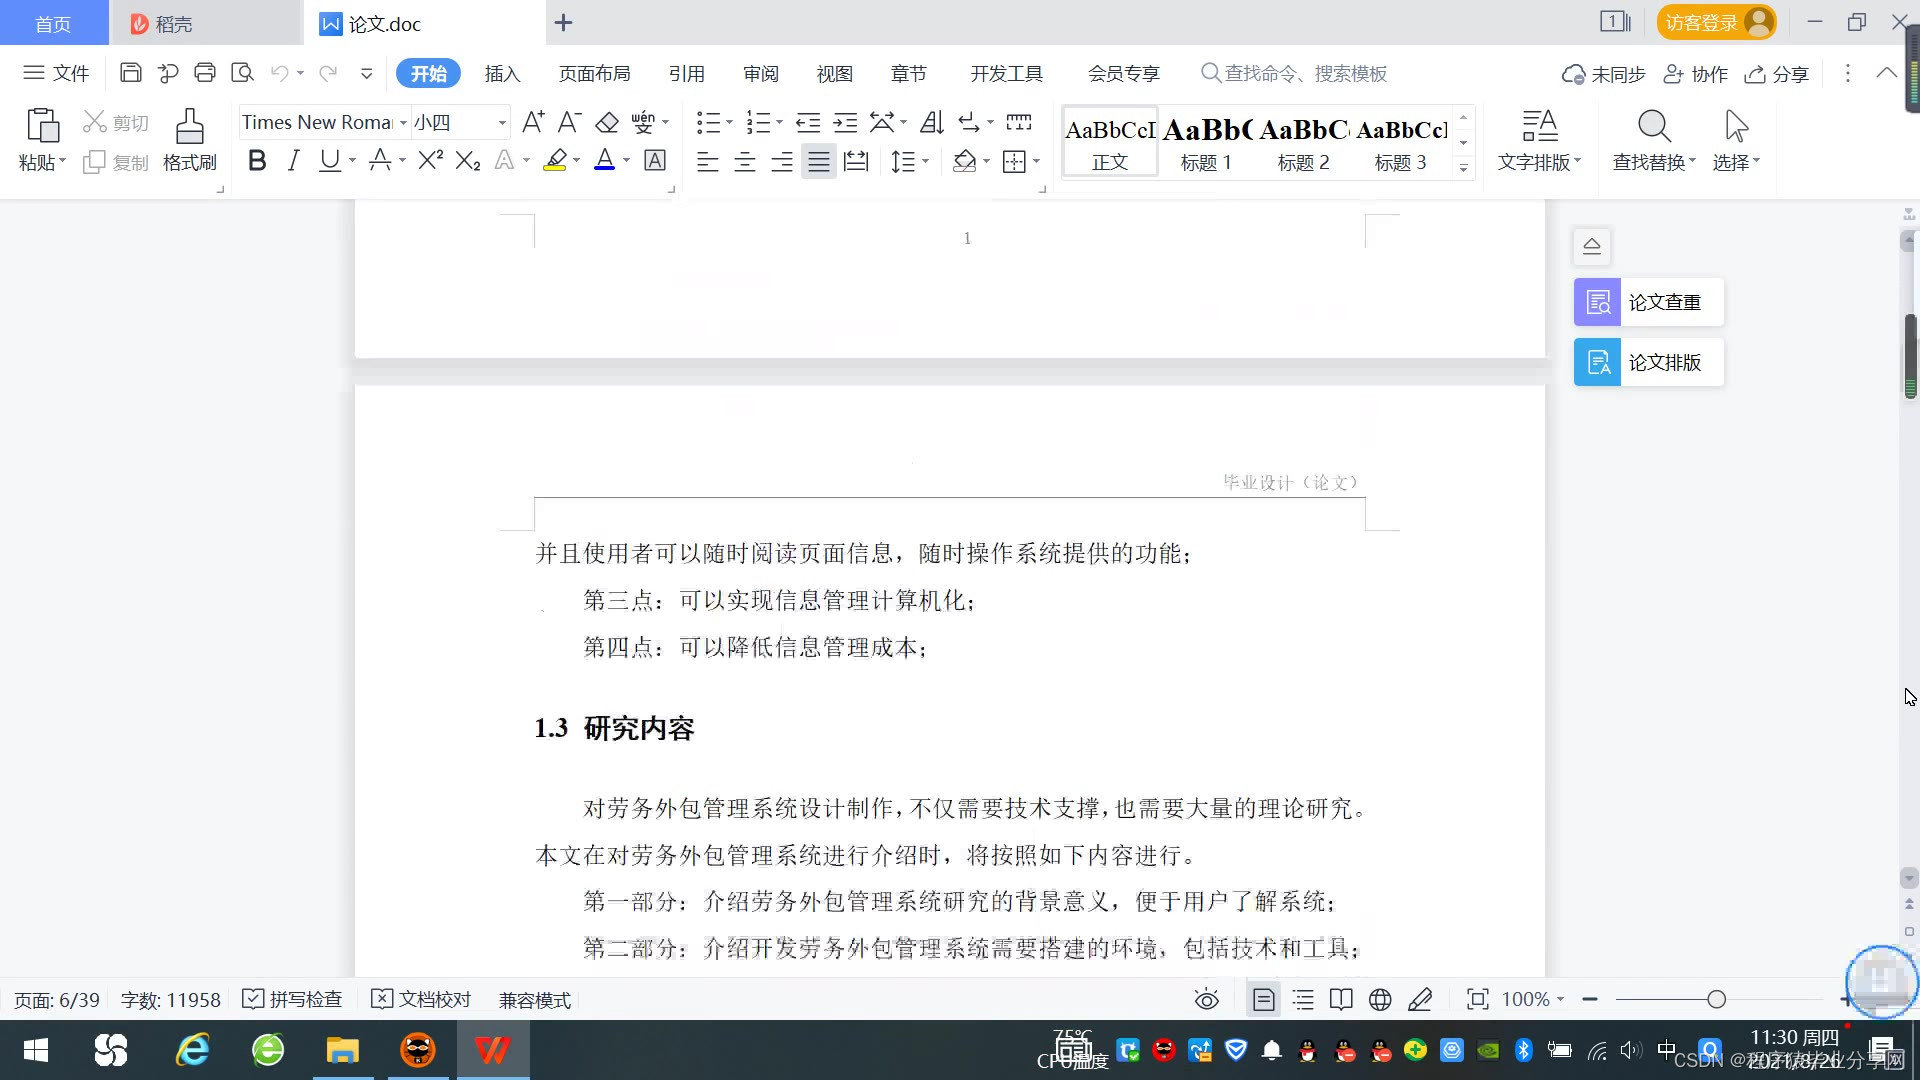Apply italic formatting icon
Image resolution: width=1920 pixels, height=1080 pixels.
[293, 161]
